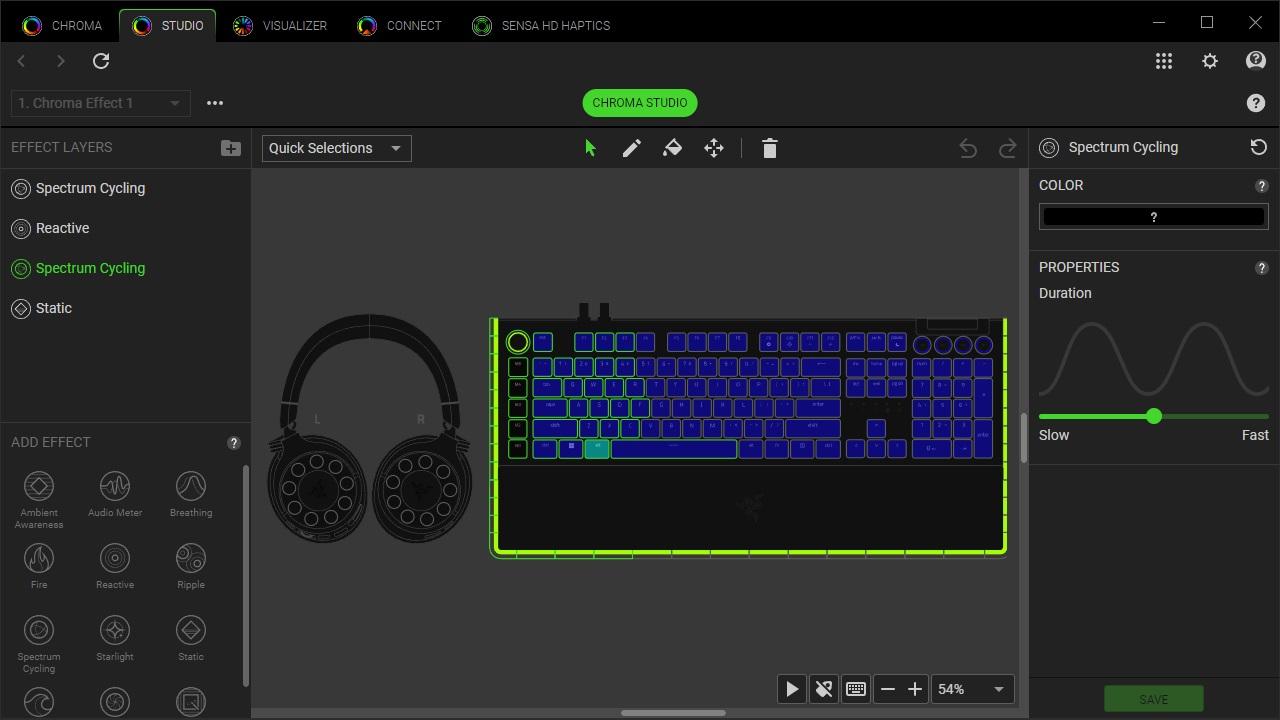Image resolution: width=1280 pixels, height=720 pixels.
Task: Open help for ADD EFFECT section
Action: pyautogui.click(x=234, y=443)
